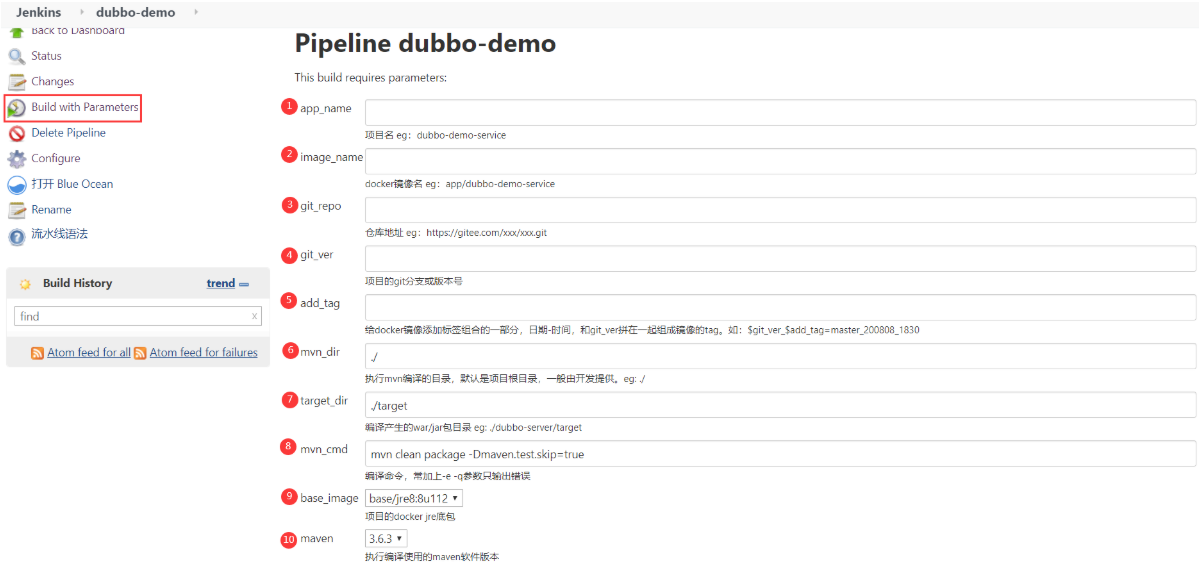
Task: Click the Delete Pipeline prohibition icon
Action: [16, 133]
